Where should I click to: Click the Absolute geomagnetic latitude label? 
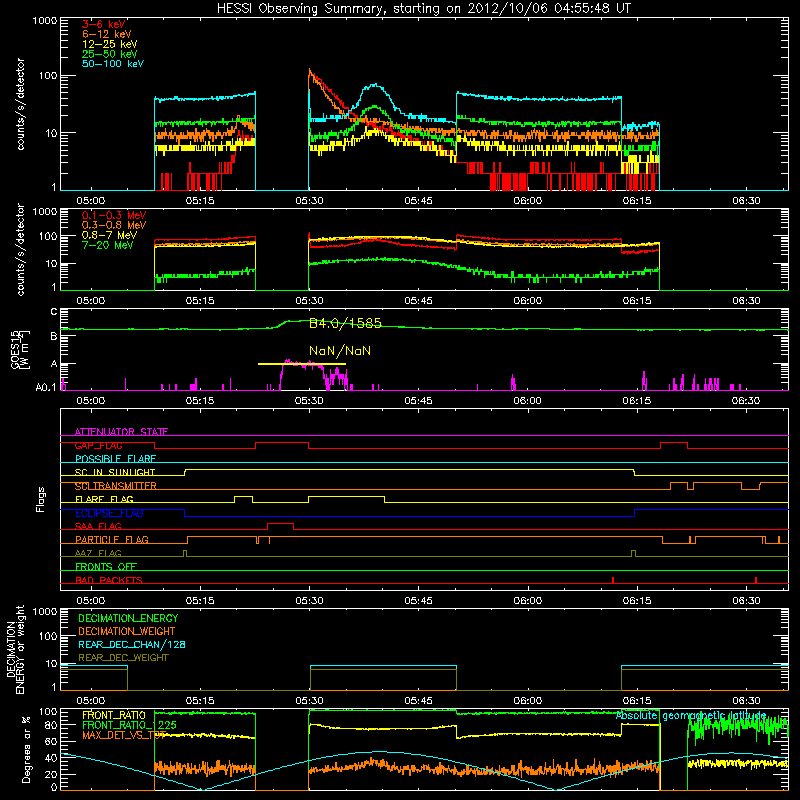tap(691, 716)
